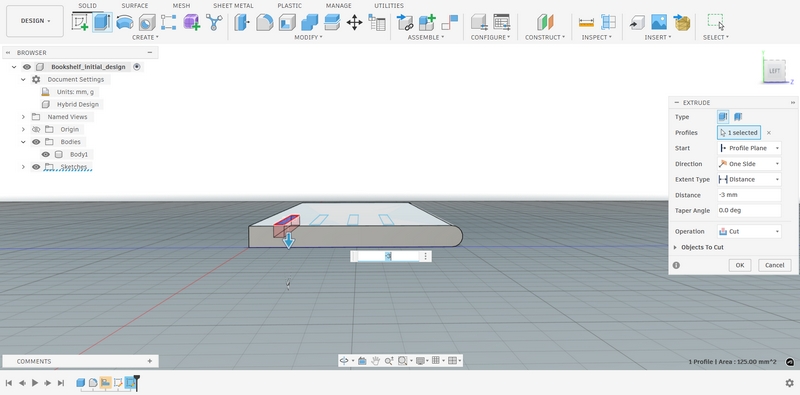Open the Extent Type dropdown
This screenshot has width=800, height=395.
[749, 180]
